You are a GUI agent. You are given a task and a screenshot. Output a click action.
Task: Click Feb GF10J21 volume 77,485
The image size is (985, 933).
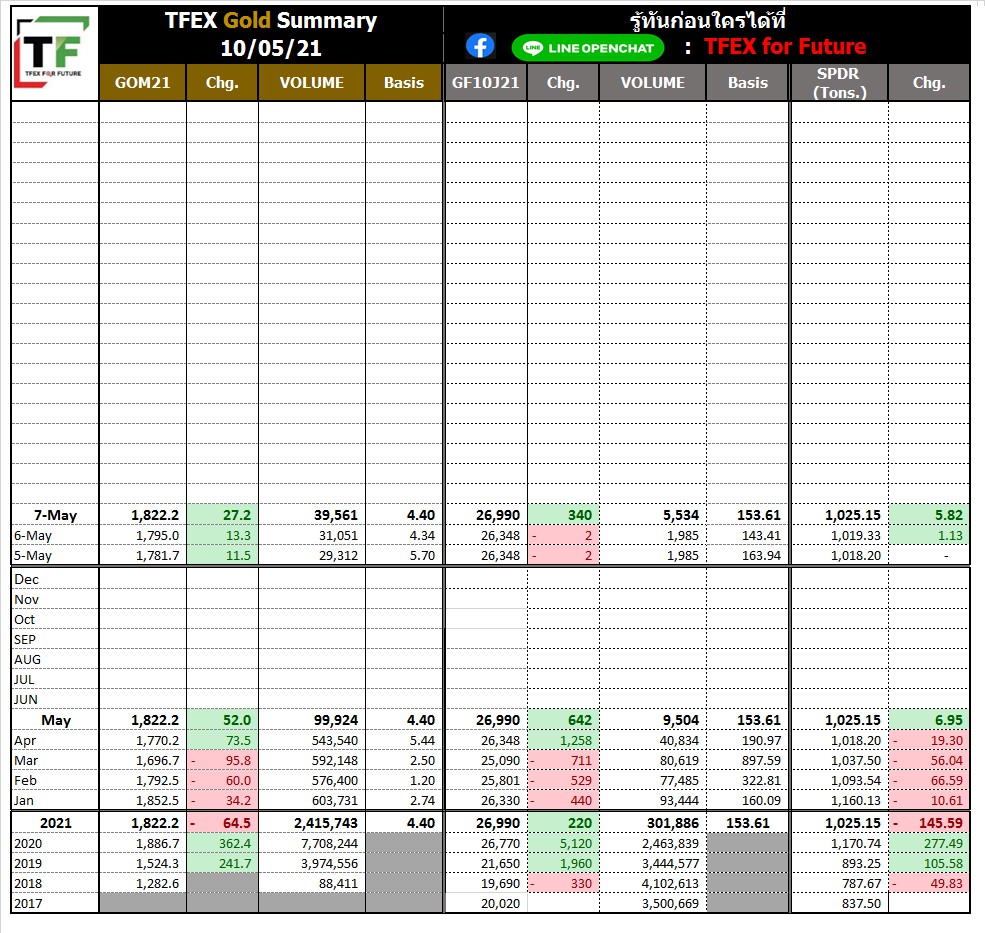[x=679, y=781]
